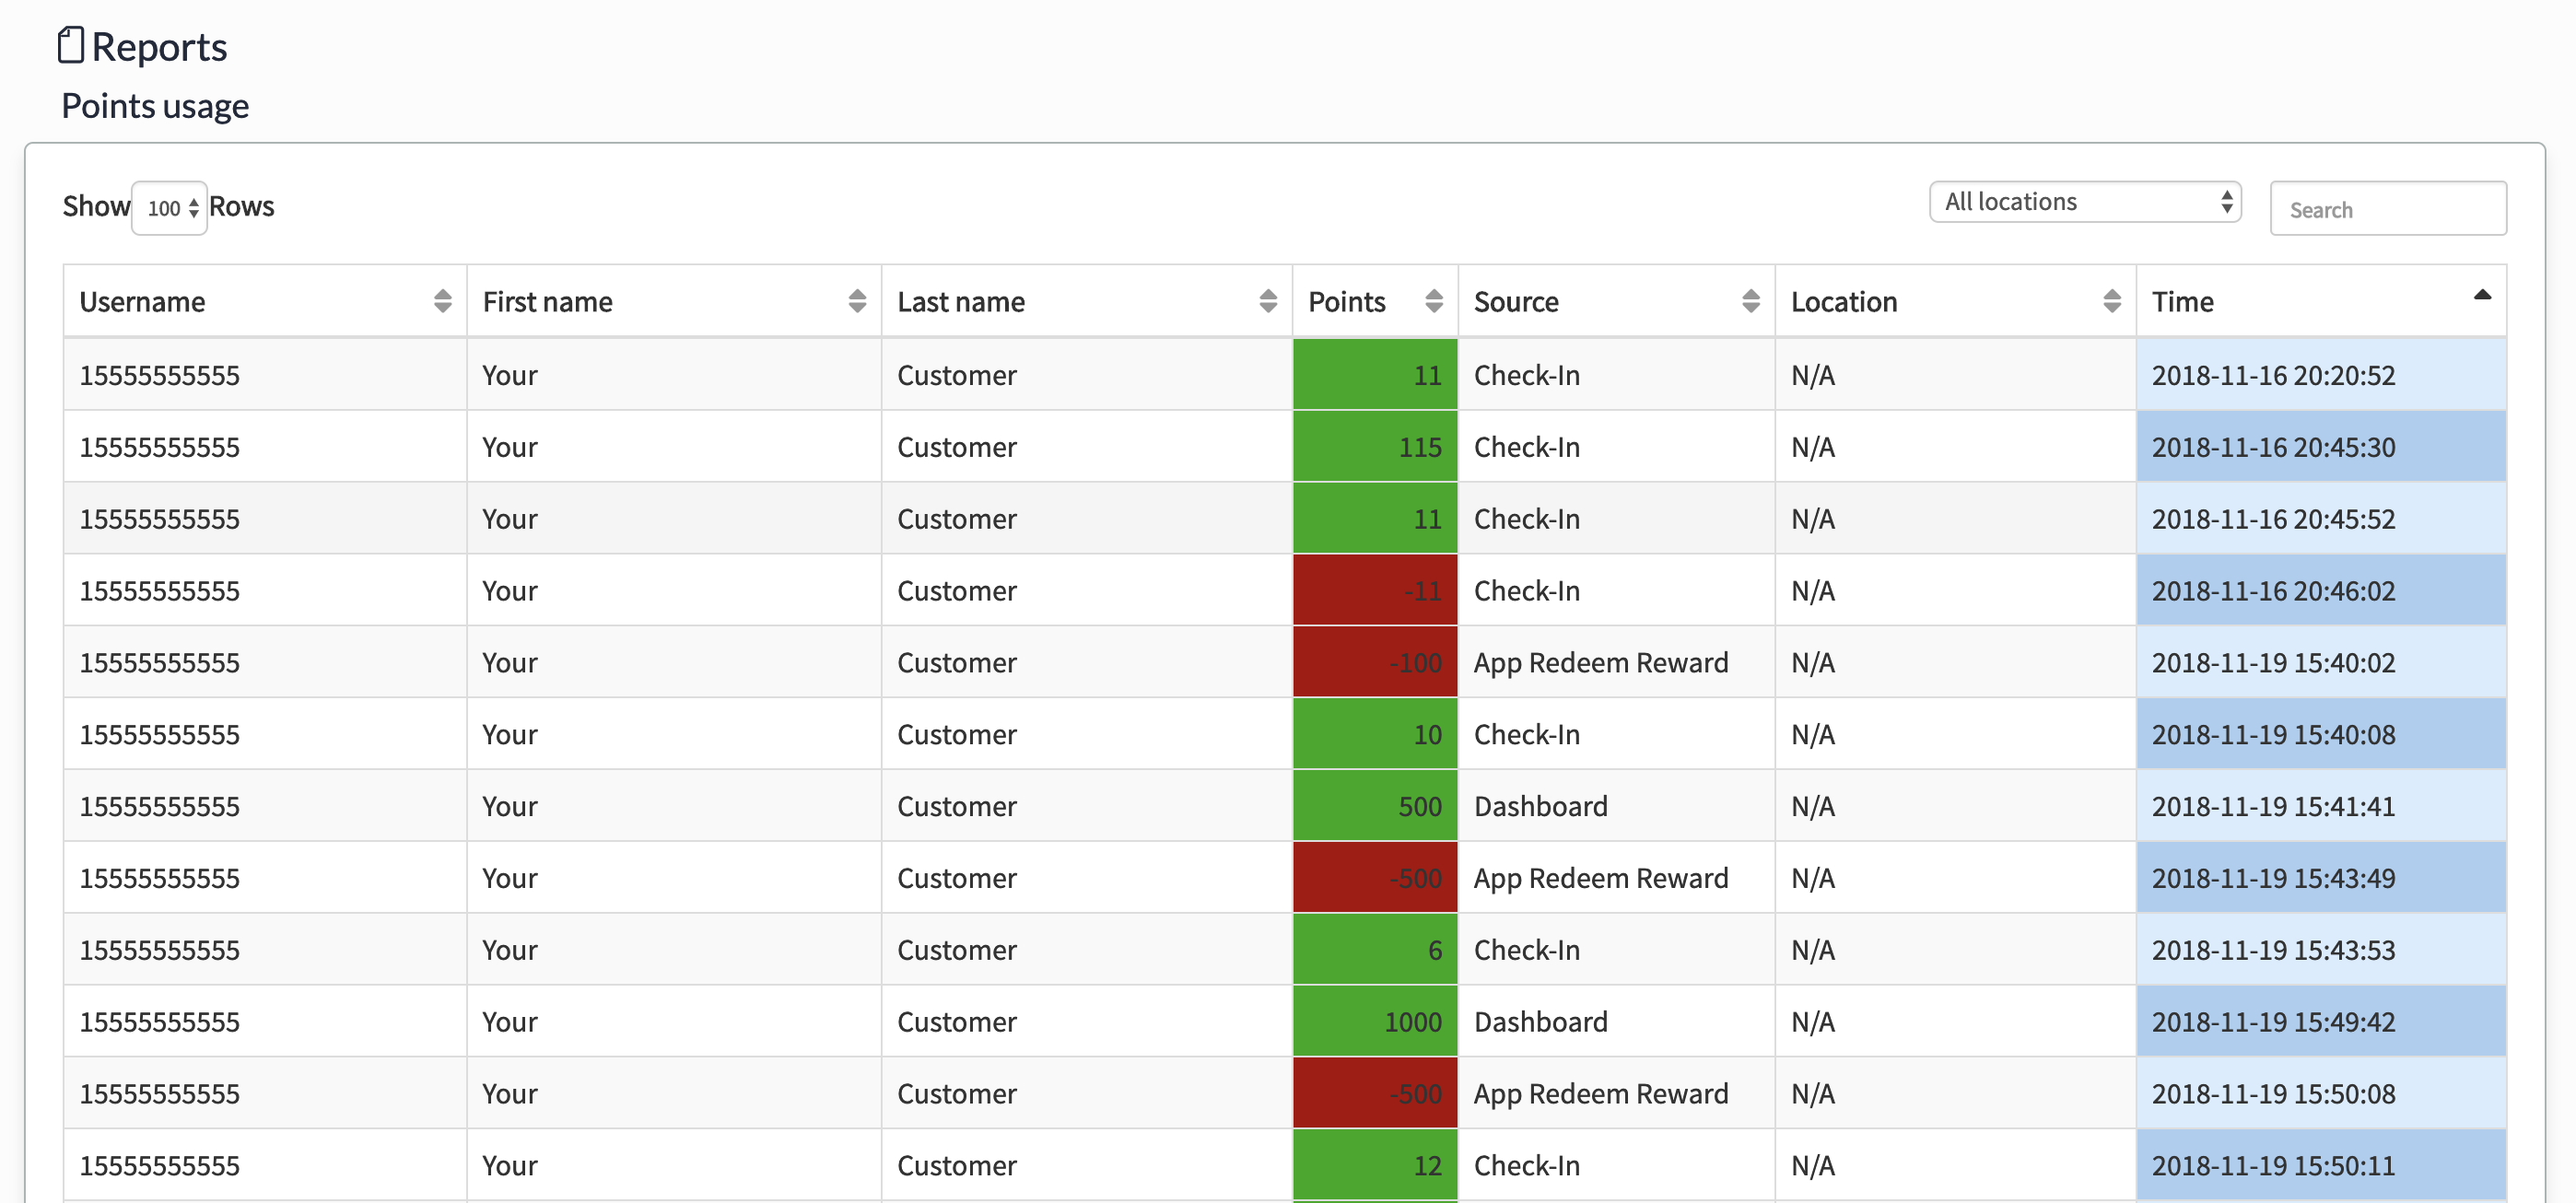
Task: Click Dashboard source in the 1000 points row
Action: tap(1540, 1021)
